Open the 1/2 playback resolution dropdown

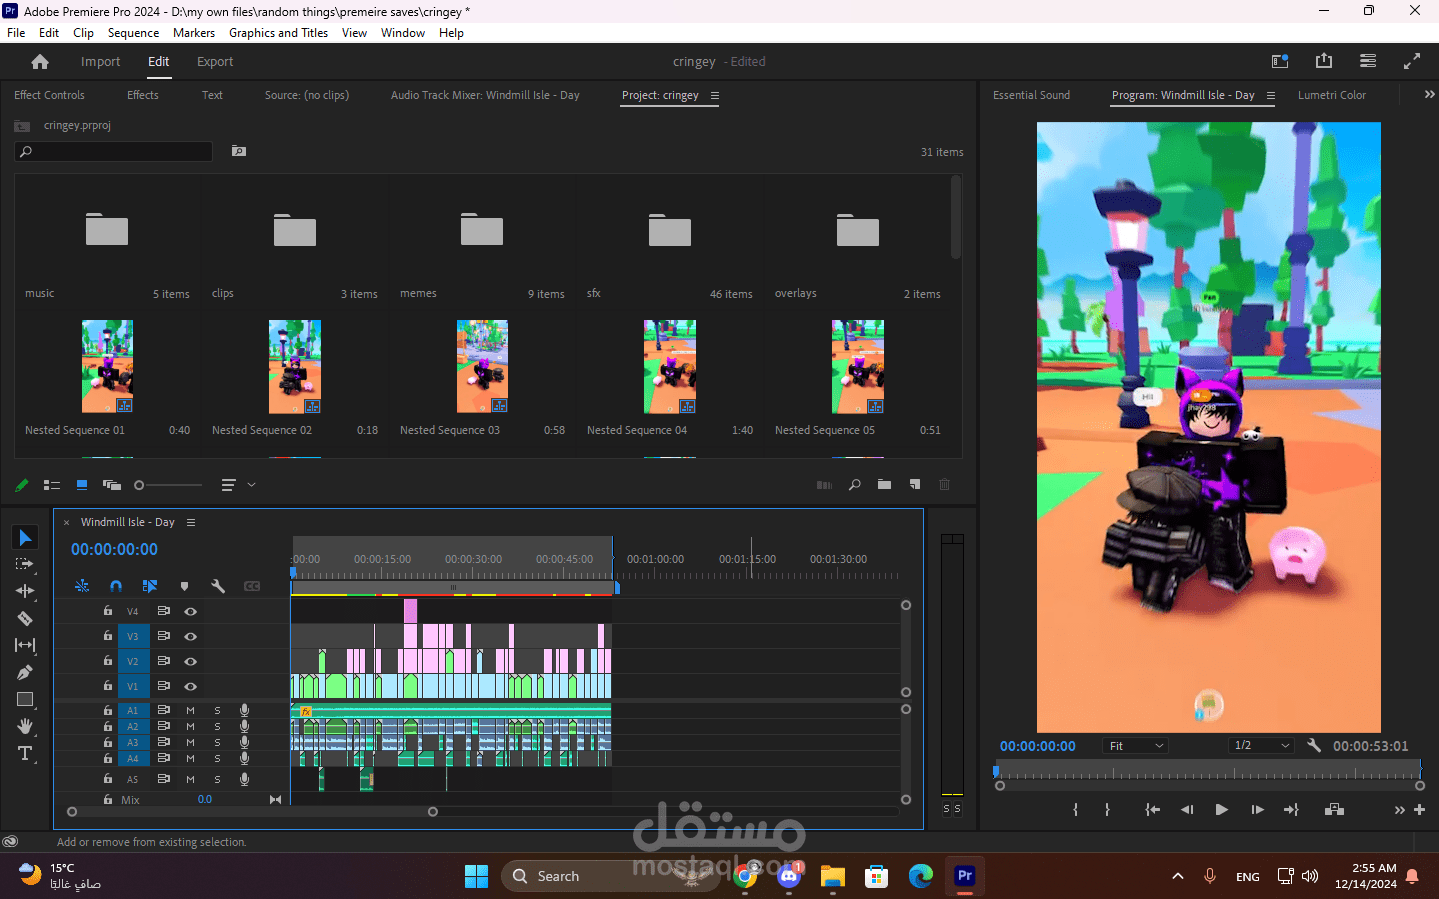coord(1262,746)
